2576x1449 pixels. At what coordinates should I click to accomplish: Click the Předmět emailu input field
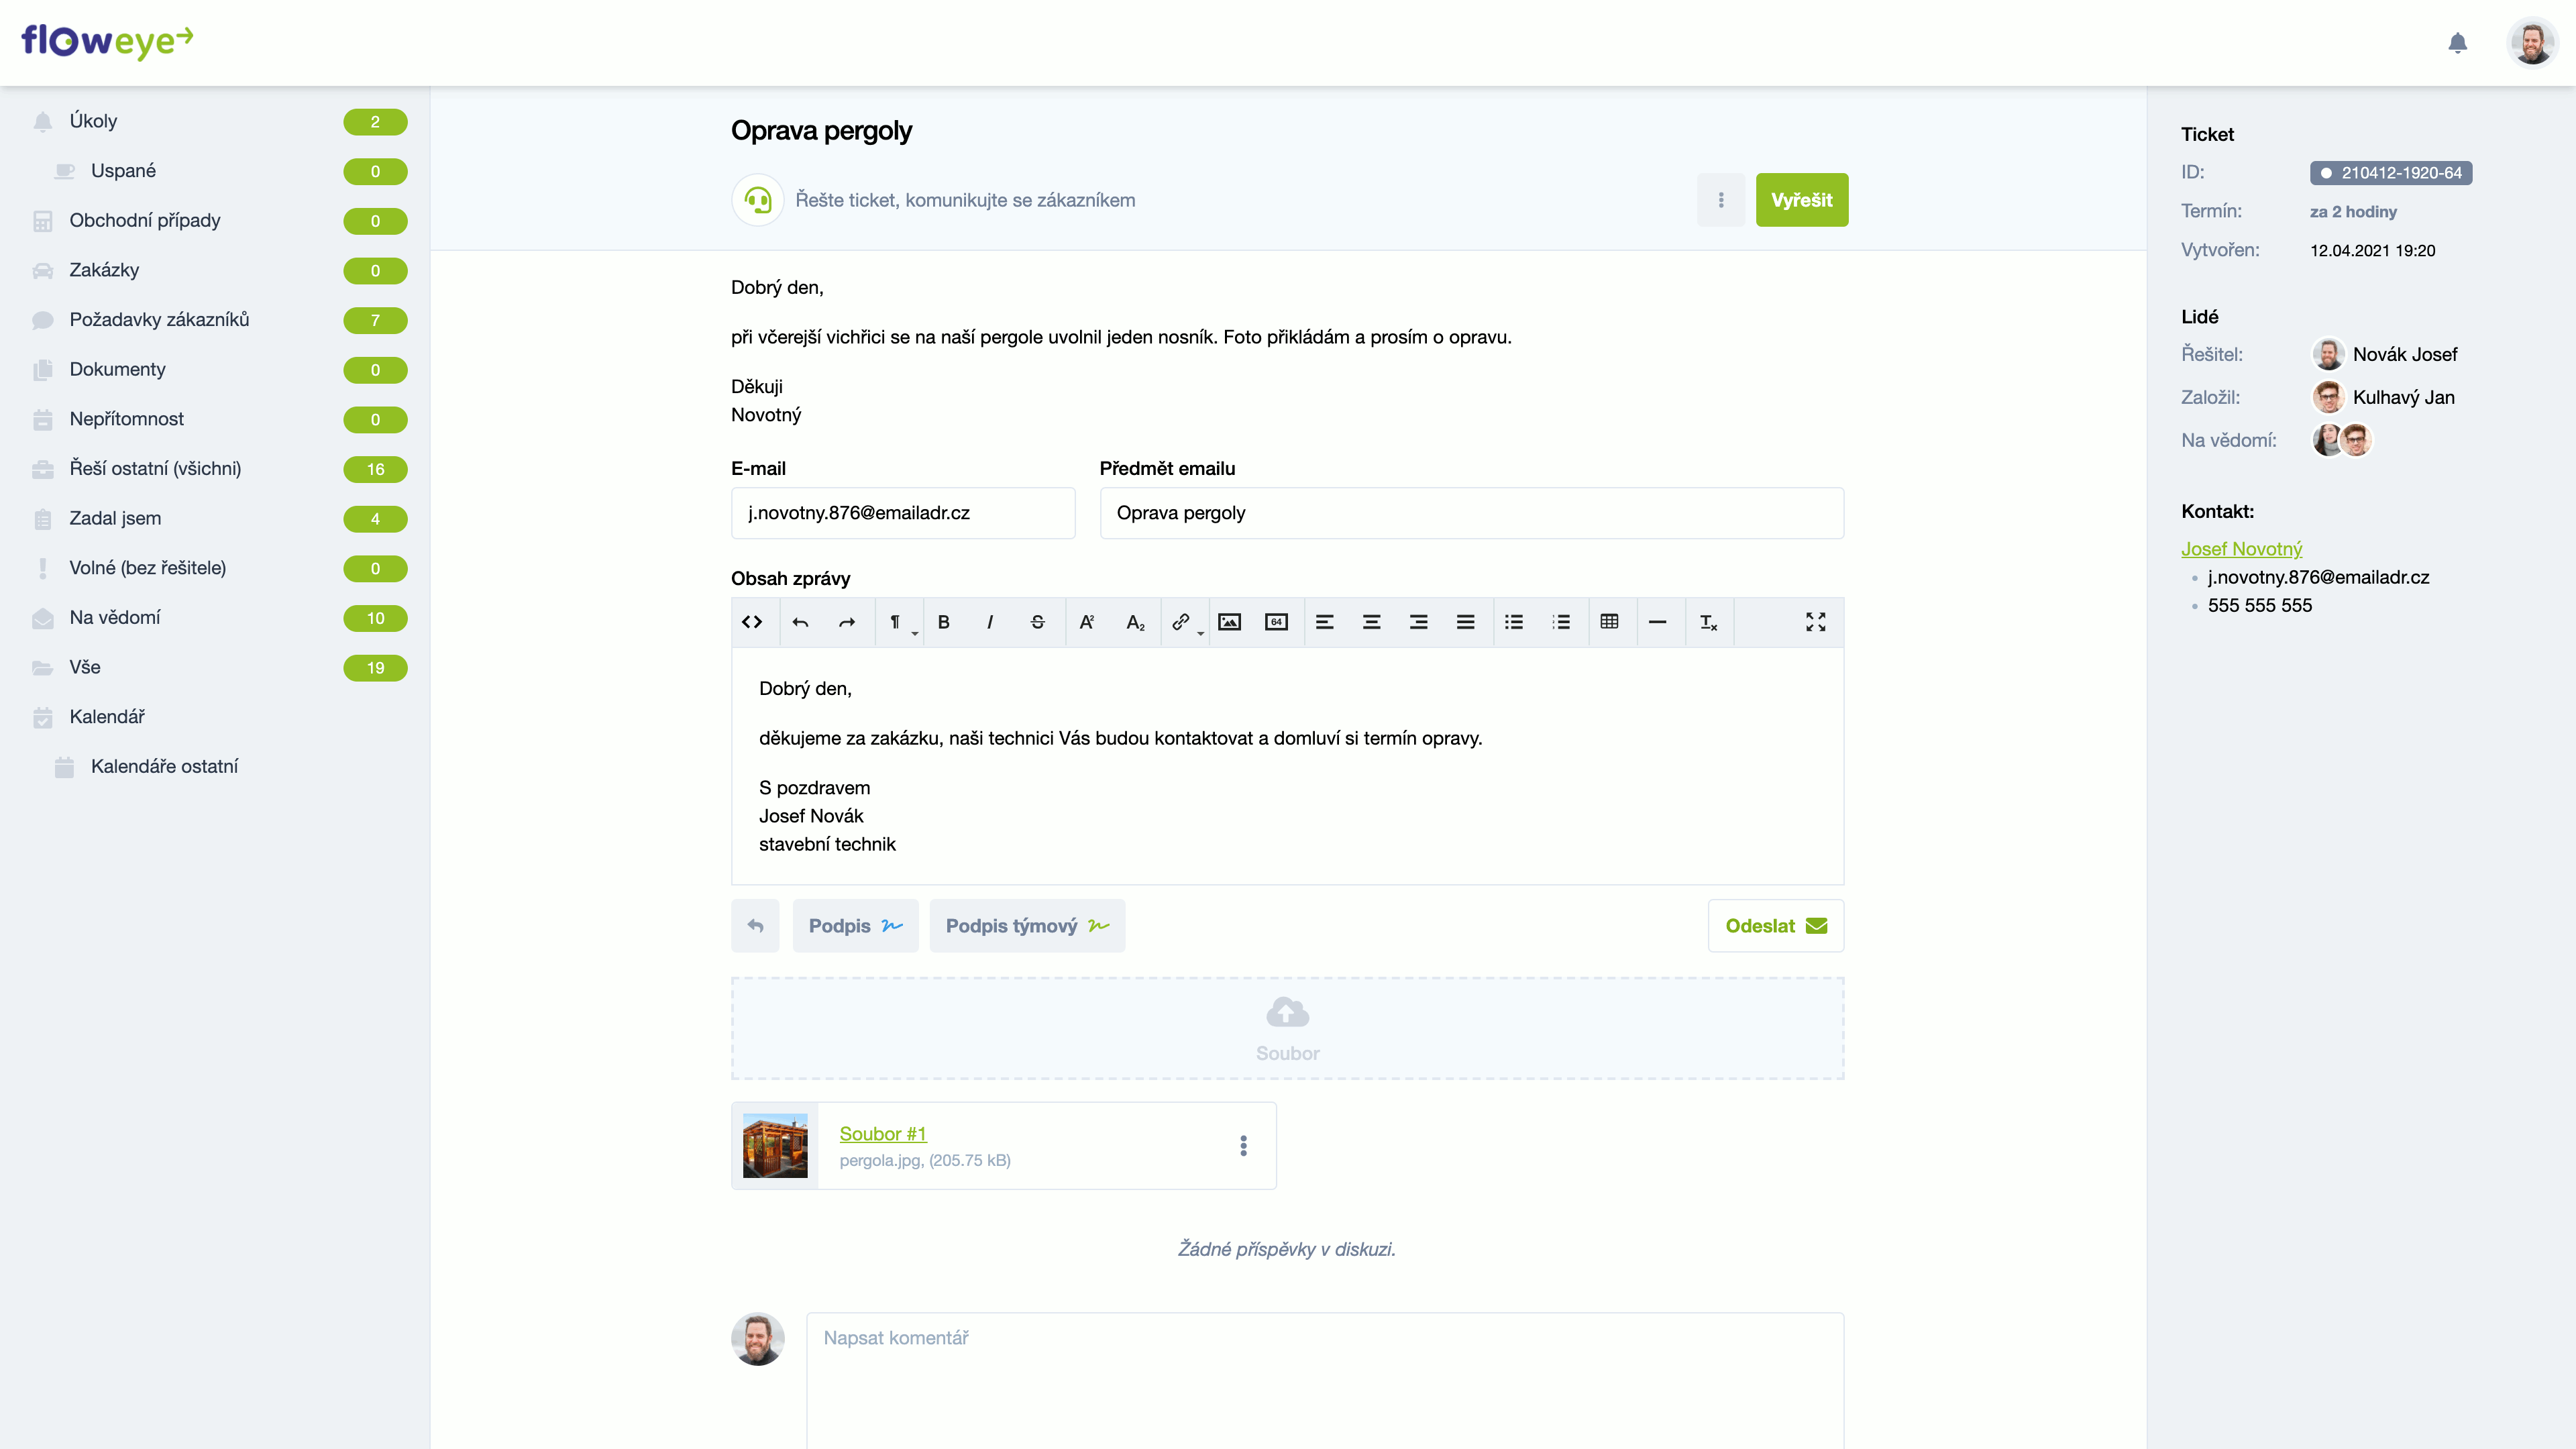coord(1471,513)
